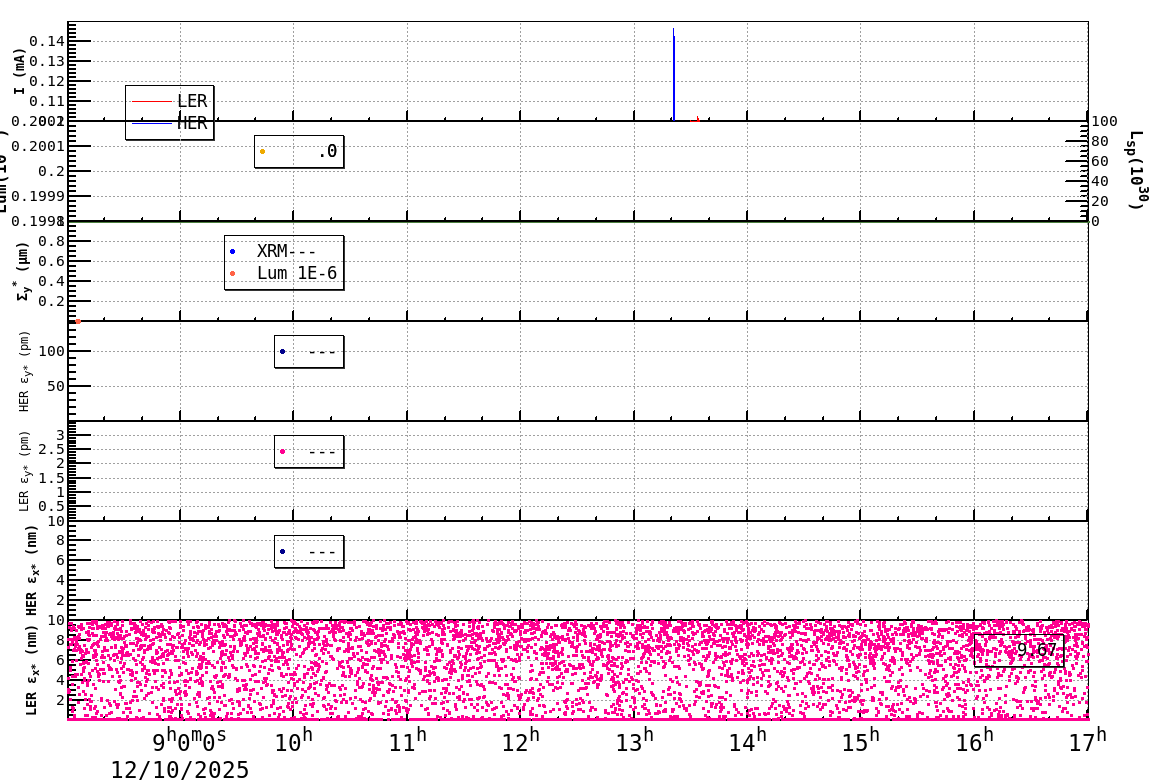1160x782 pixels.
Task: Click the blue spike near 13h in the current plot
Action: pyautogui.click(x=675, y=70)
